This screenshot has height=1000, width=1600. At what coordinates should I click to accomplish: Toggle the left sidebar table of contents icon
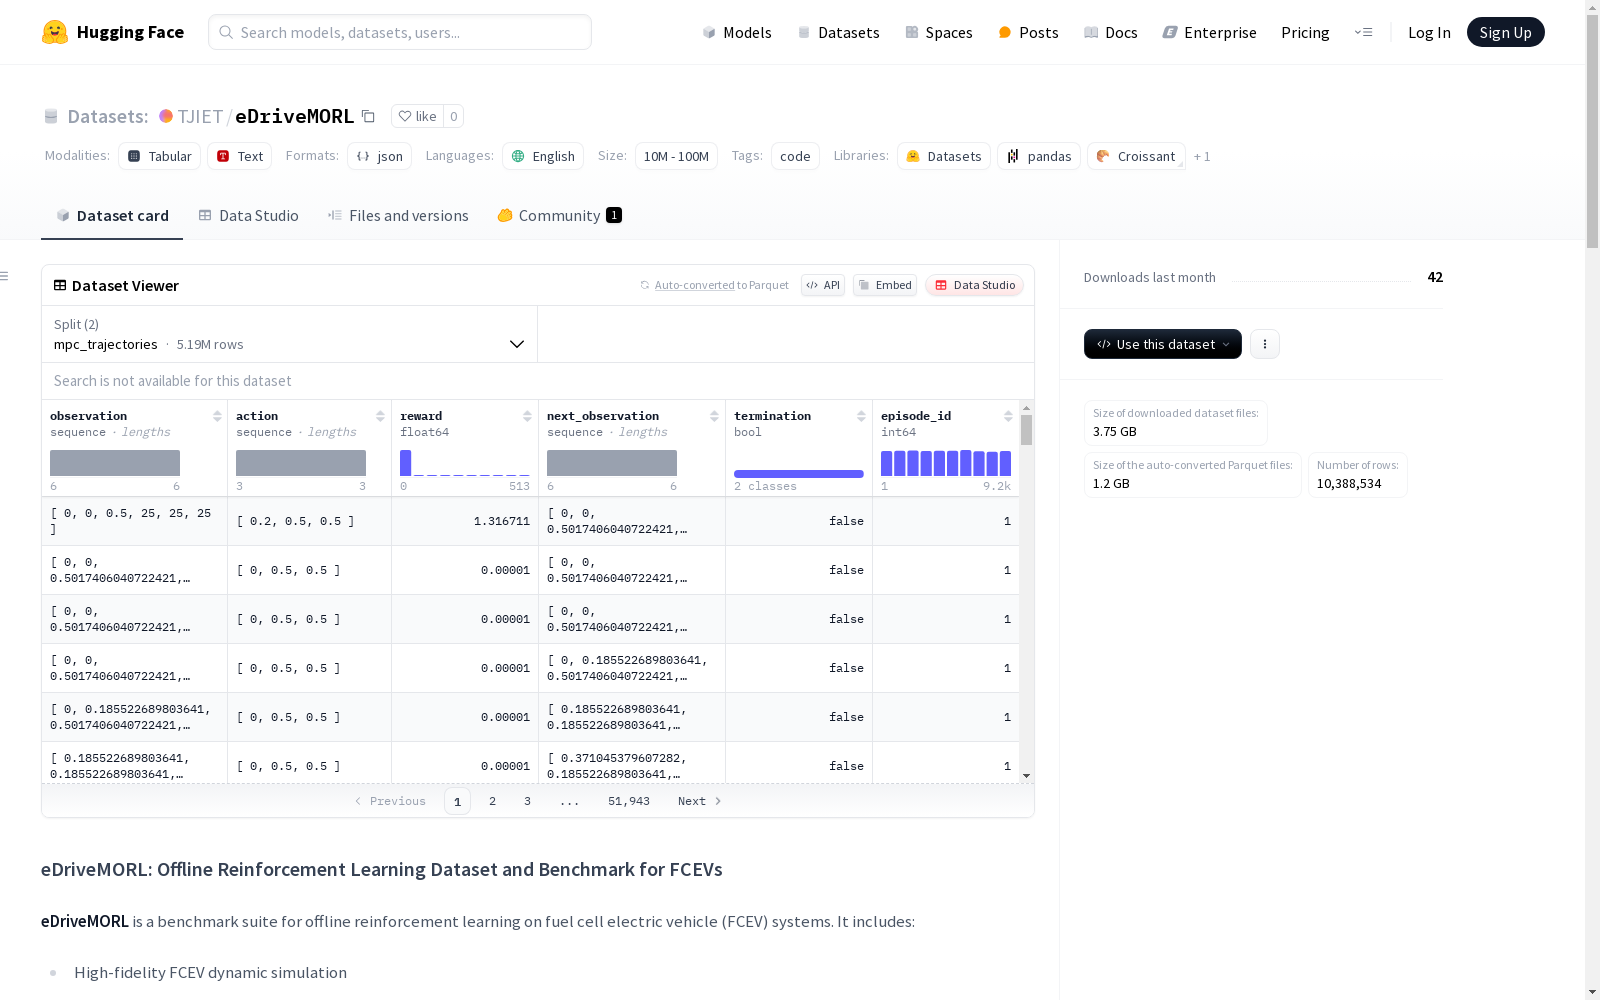[x=5, y=276]
